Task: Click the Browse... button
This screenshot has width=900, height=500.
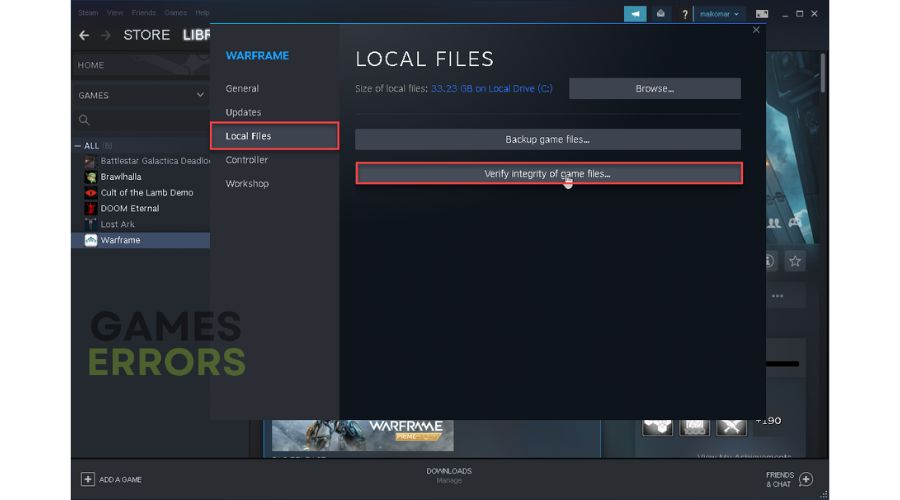Action: tap(655, 88)
